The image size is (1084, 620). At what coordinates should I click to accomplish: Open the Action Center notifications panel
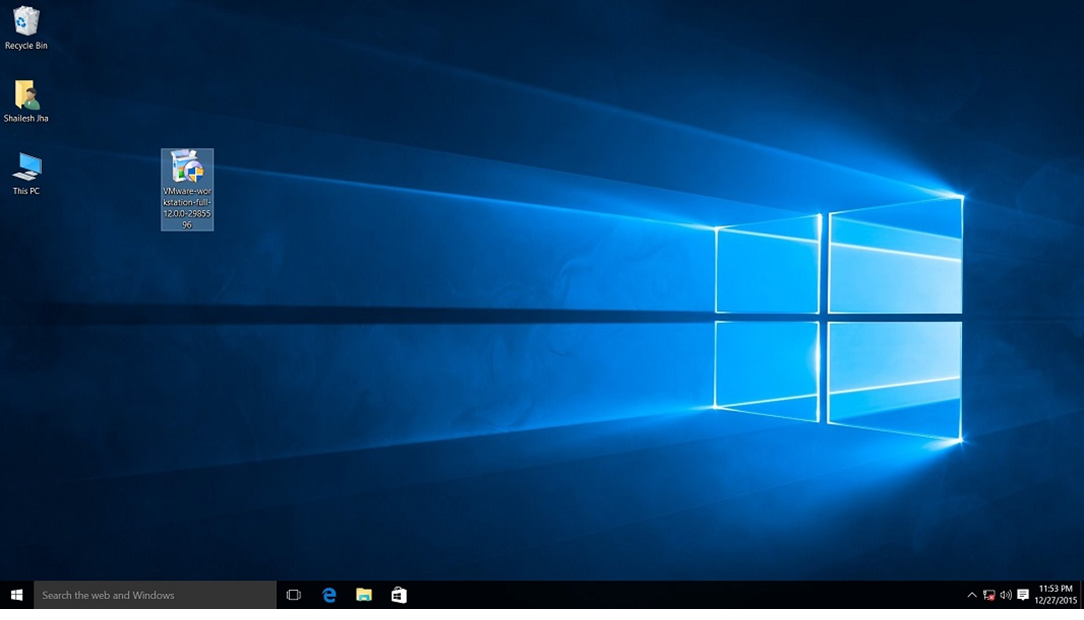tap(1022, 594)
